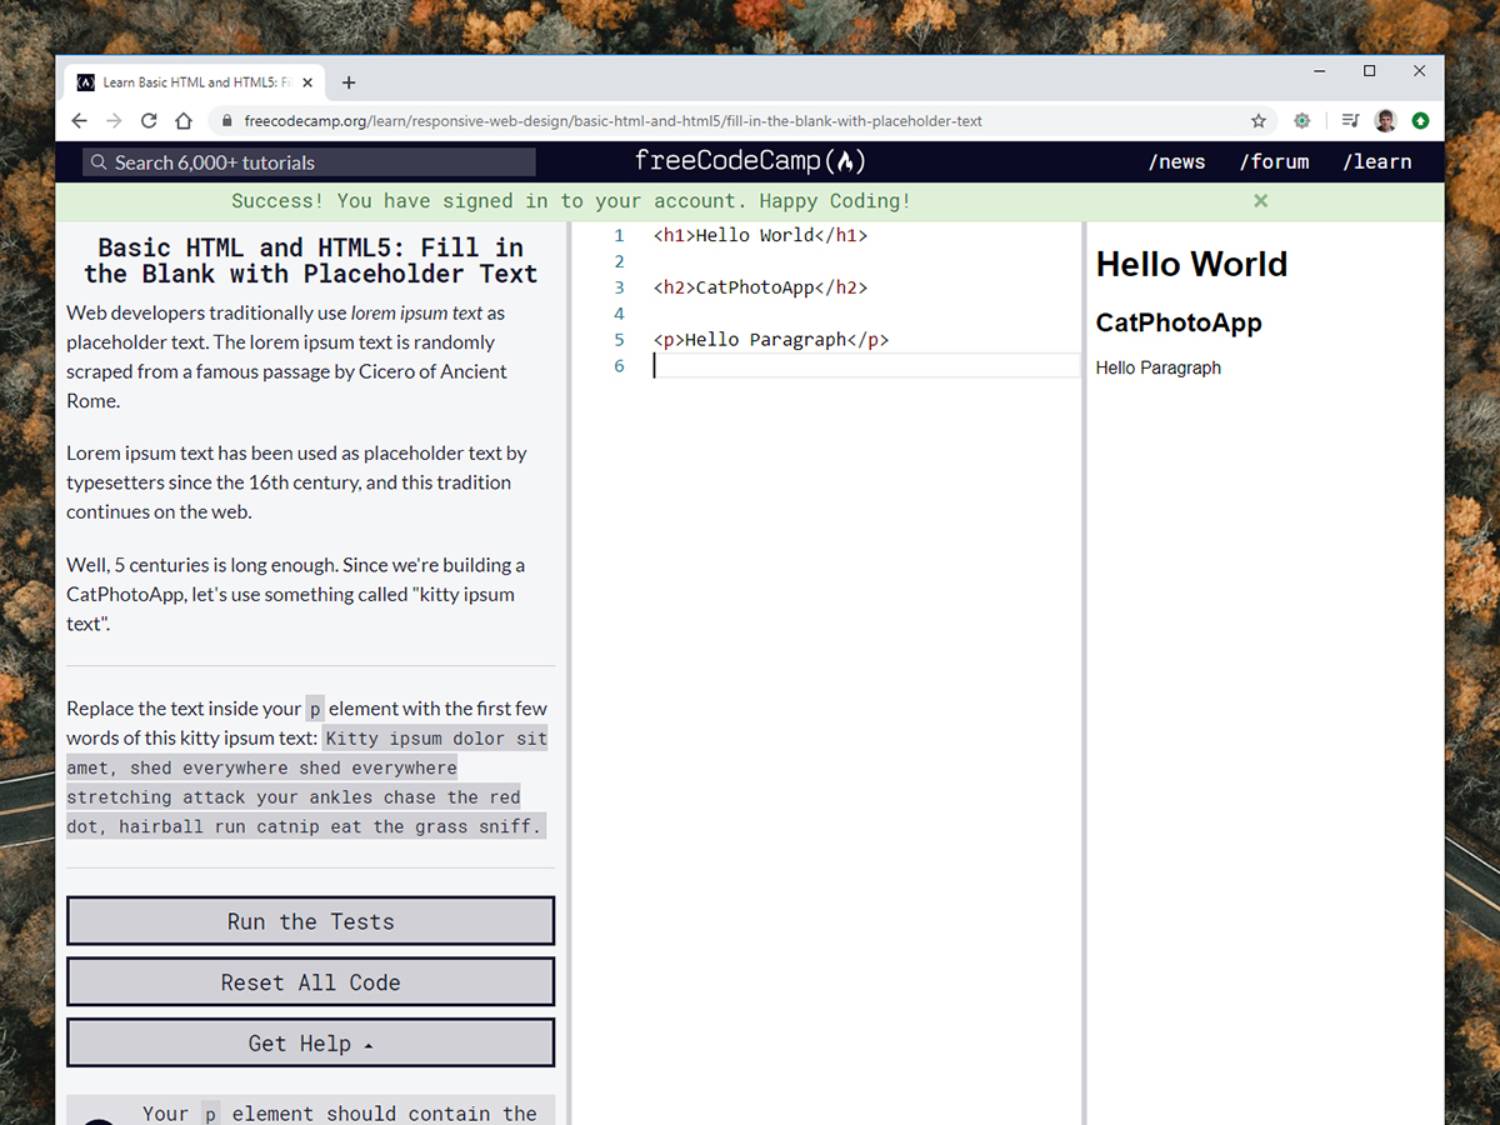Open the user profile avatar
This screenshot has width=1500, height=1125.
coord(1385,121)
